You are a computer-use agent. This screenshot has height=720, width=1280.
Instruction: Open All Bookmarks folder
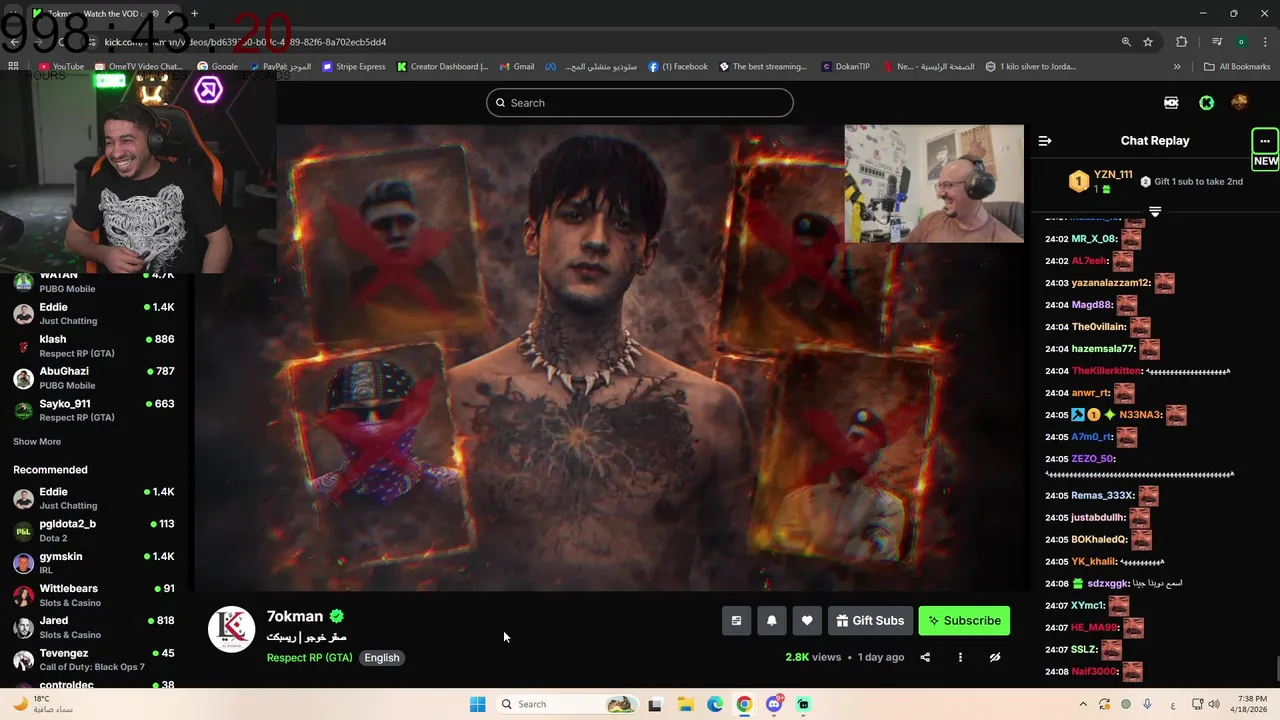click(1237, 67)
